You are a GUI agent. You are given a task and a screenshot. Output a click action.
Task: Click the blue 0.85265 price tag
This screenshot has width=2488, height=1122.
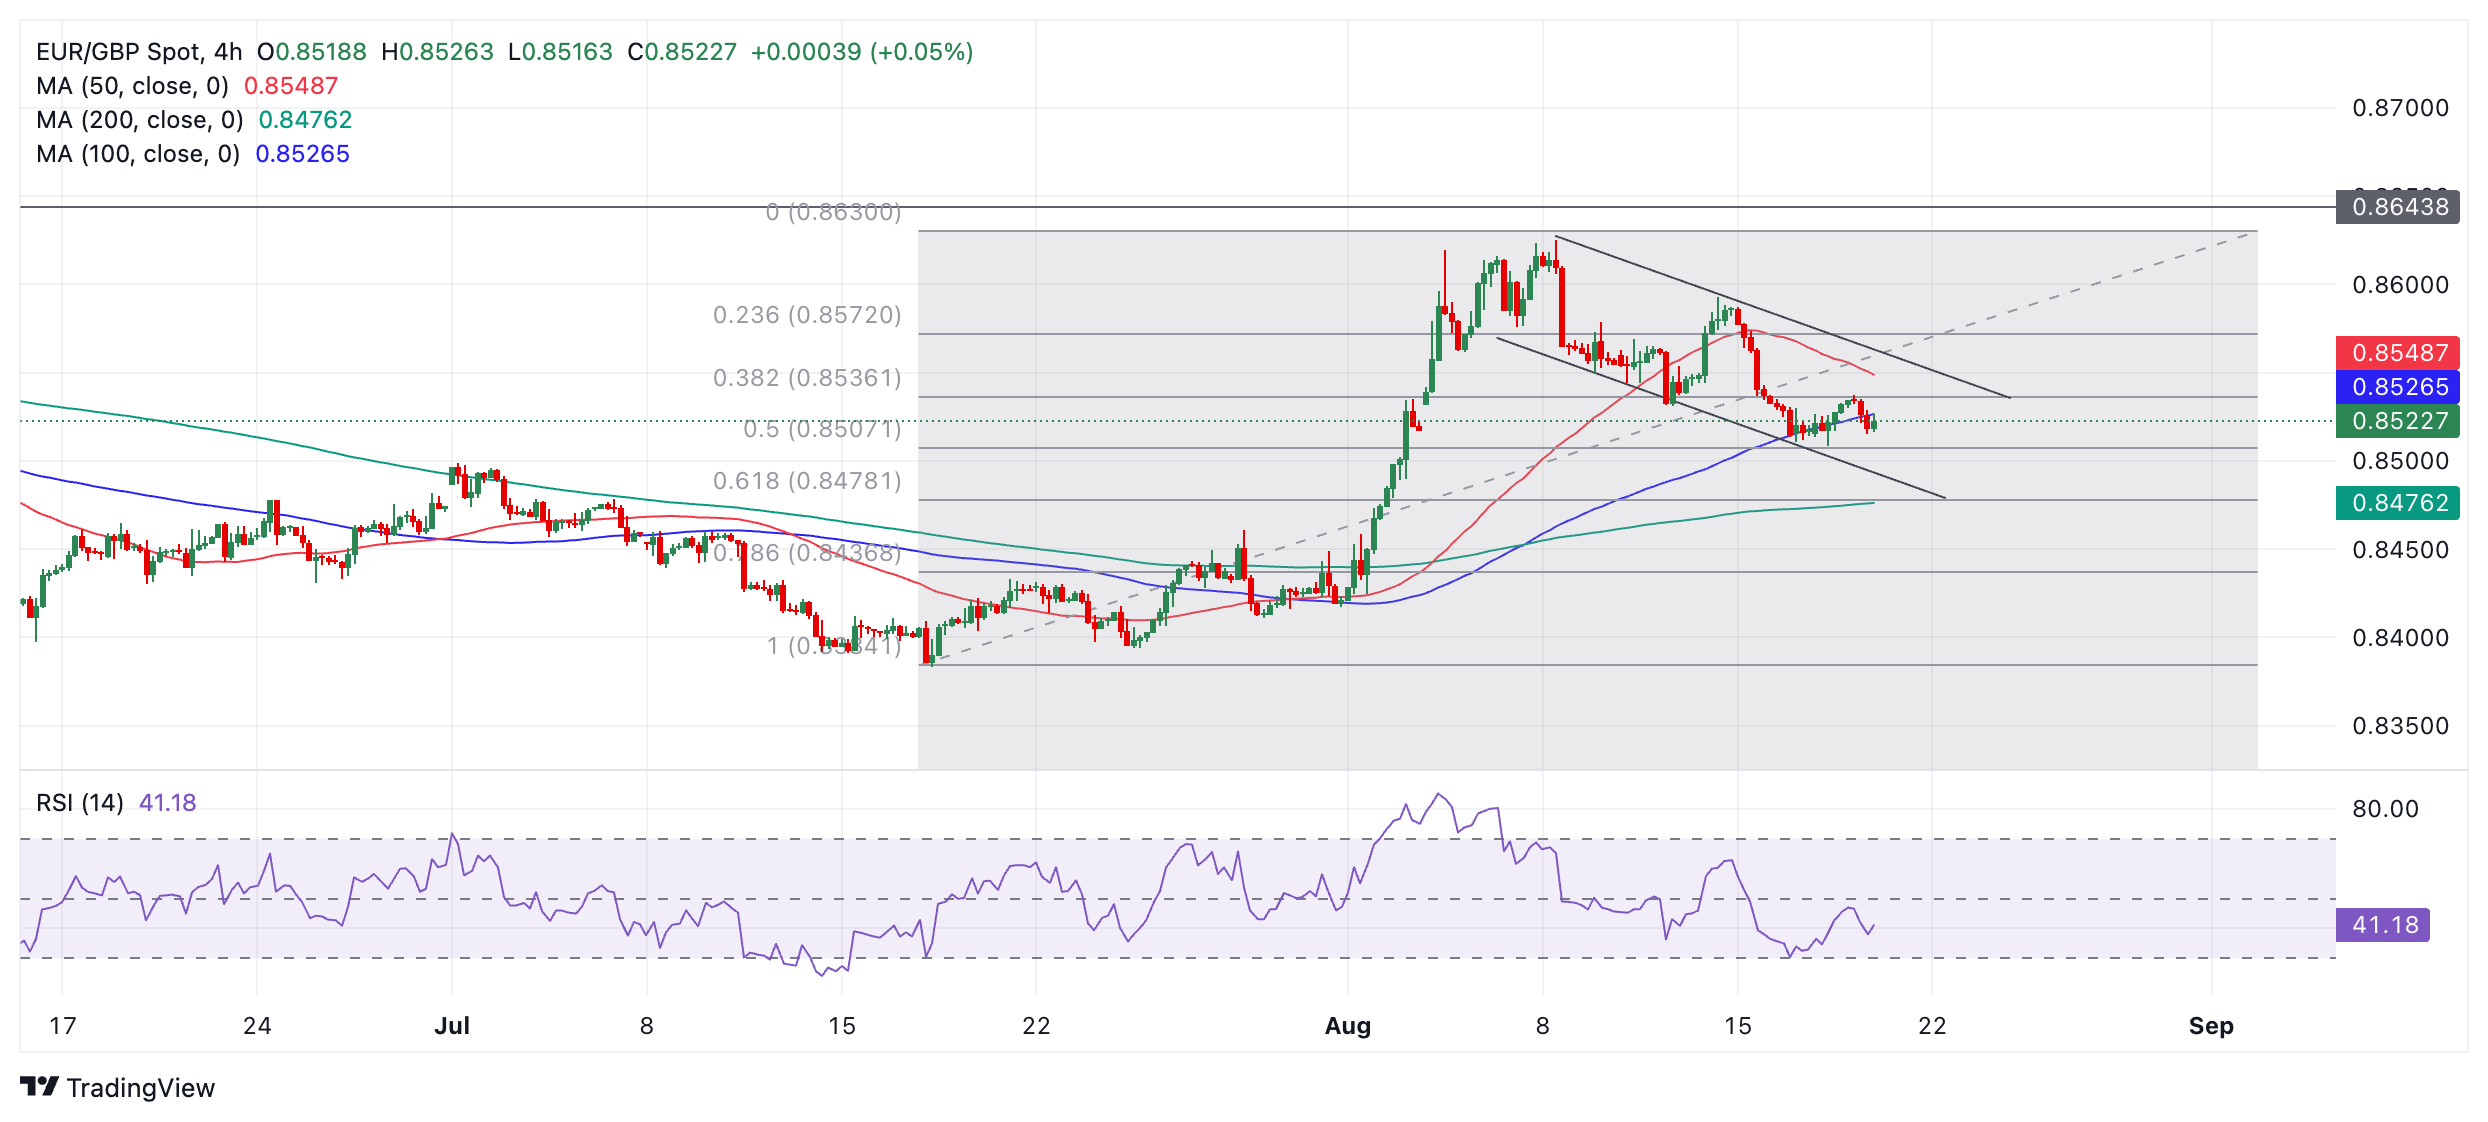click(x=2398, y=387)
